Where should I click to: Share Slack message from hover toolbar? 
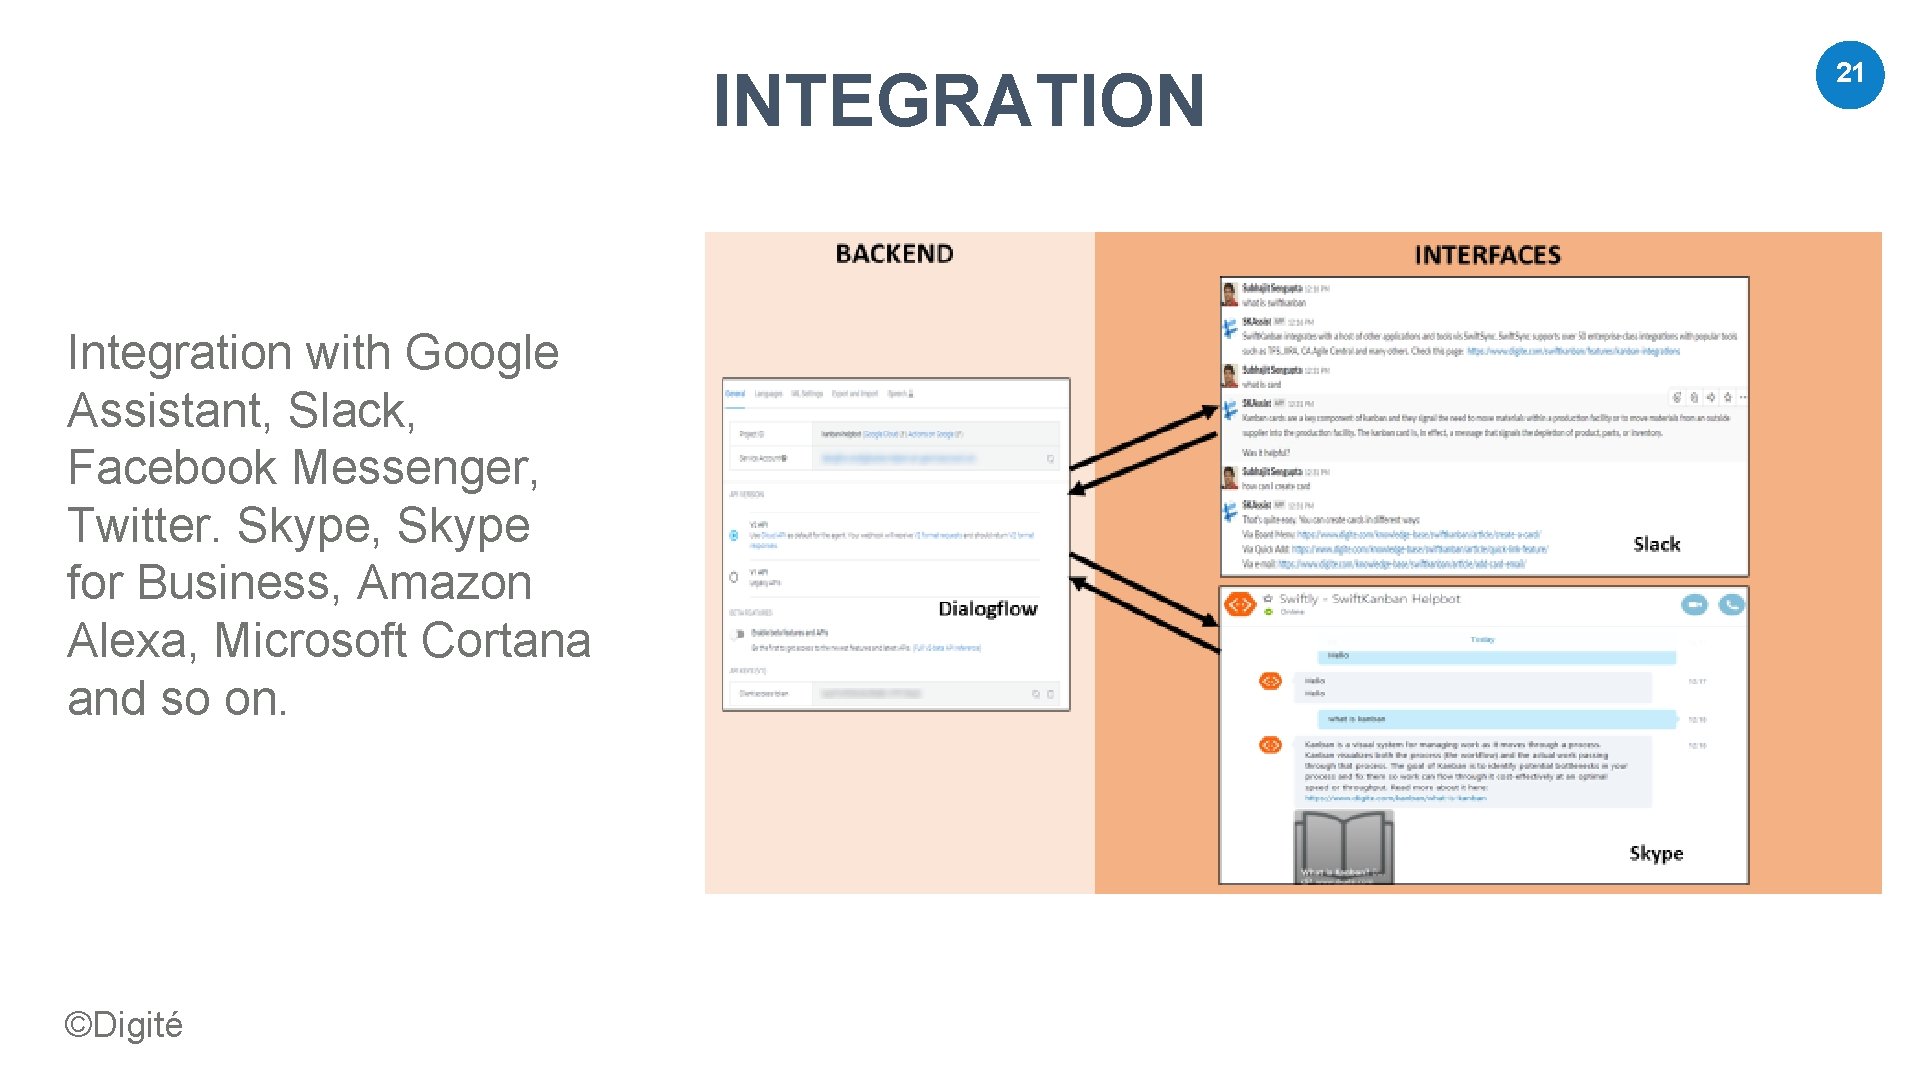[1711, 397]
